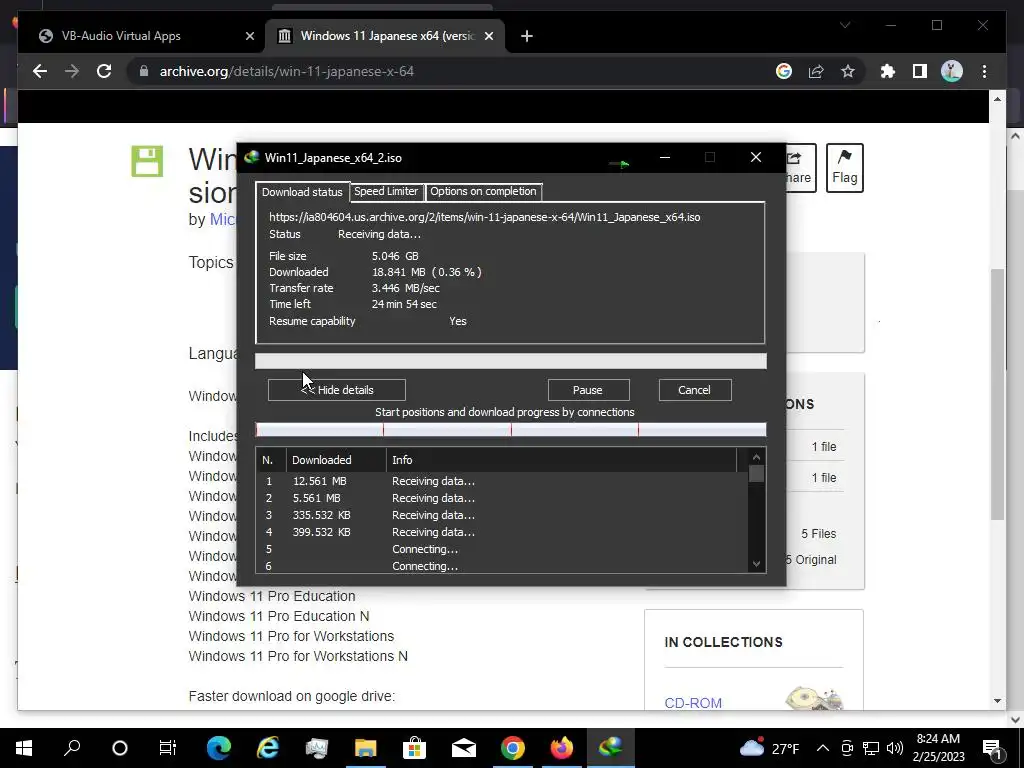Flag this archive item

844,167
